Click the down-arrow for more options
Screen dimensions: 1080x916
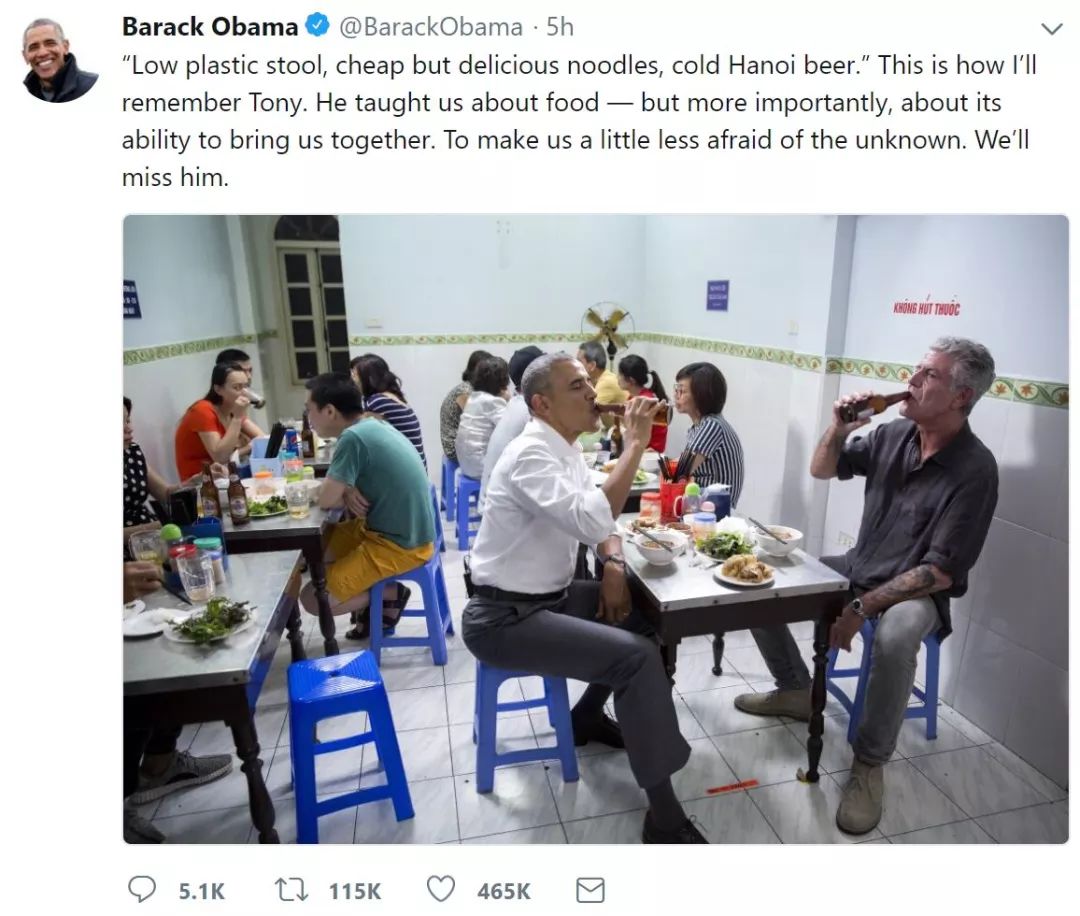pyautogui.click(x=1054, y=27)
